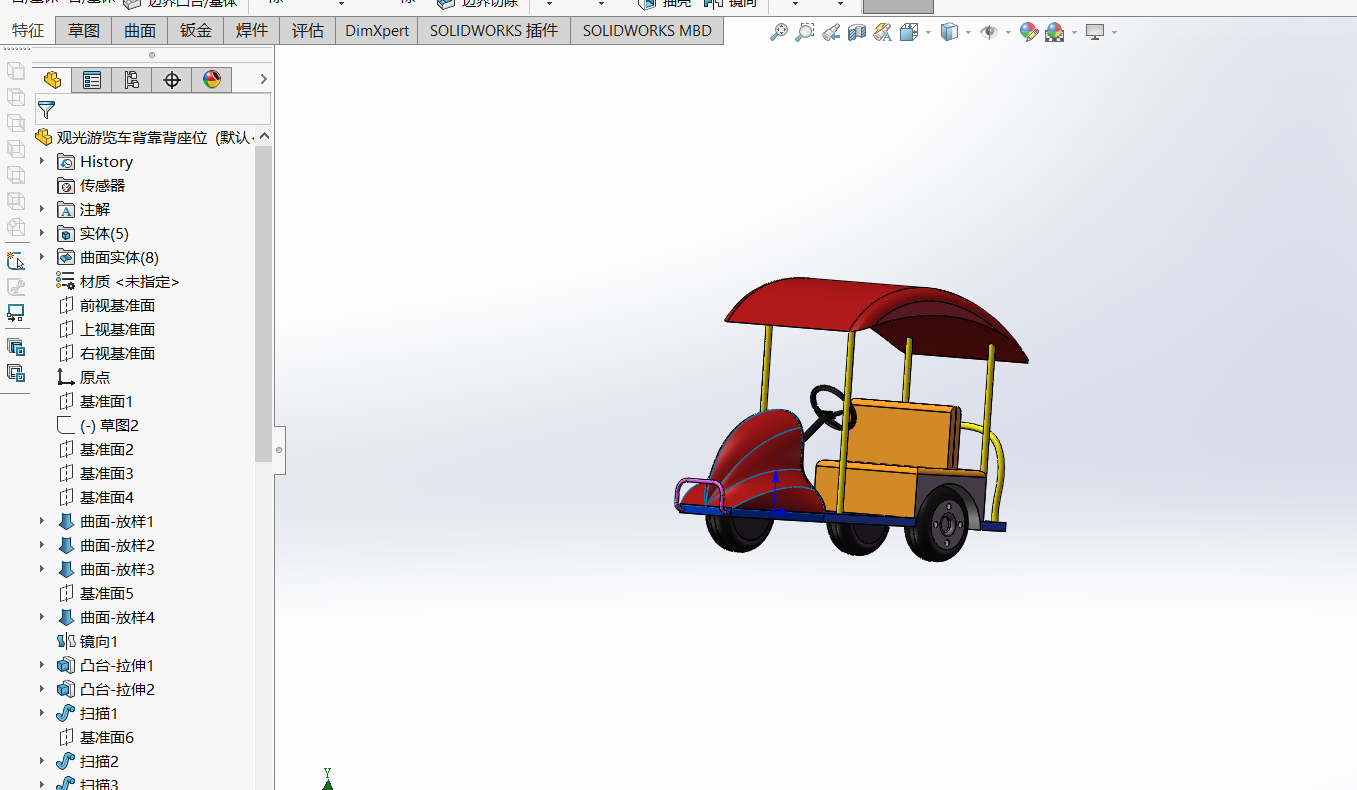
Task: Click the Display Style cube icon
Action: 949,32
